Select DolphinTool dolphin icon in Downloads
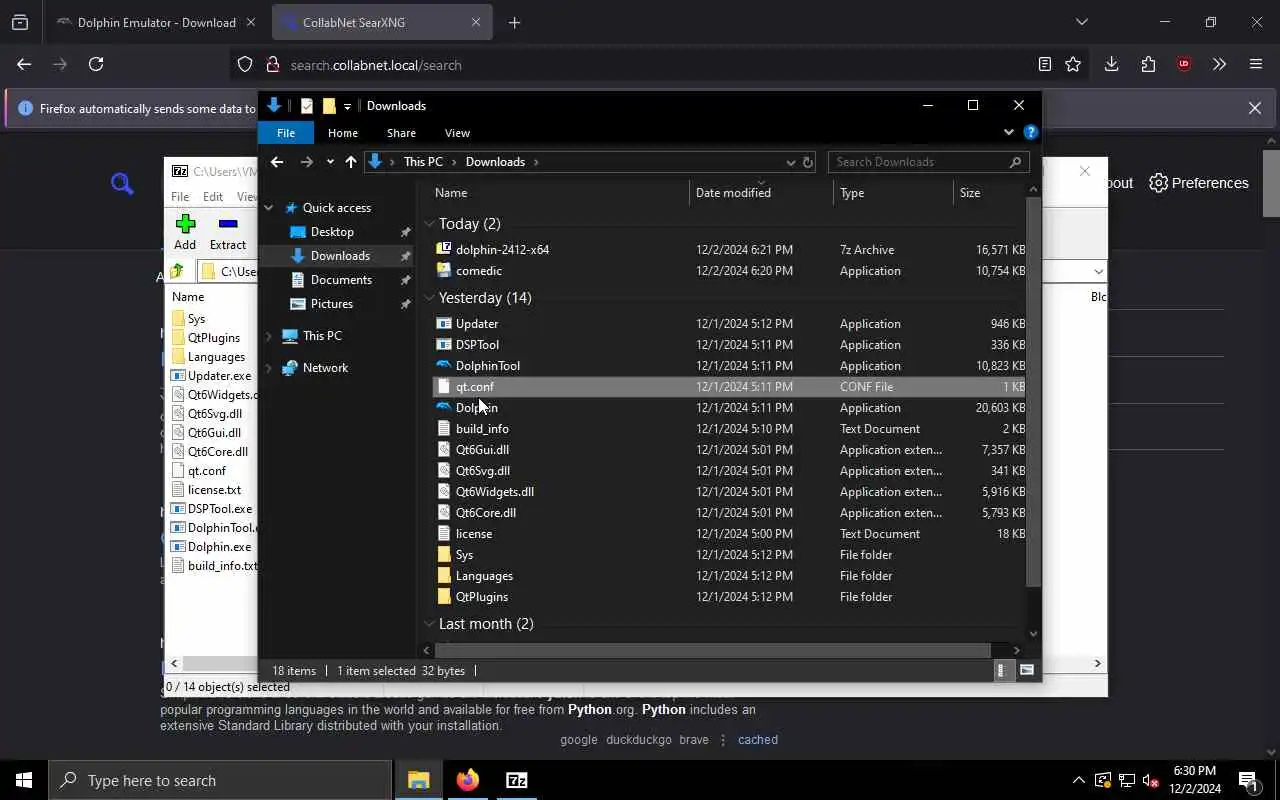This screenshot has width=1280, height=800. click(444, 366)
